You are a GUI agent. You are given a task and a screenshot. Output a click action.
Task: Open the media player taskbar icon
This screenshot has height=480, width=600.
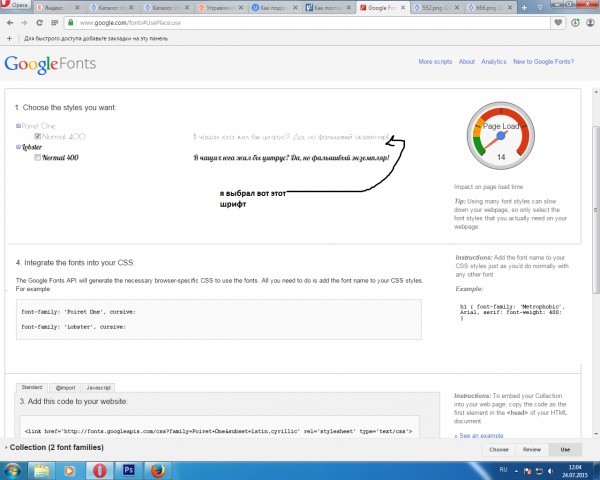(70, 471)
